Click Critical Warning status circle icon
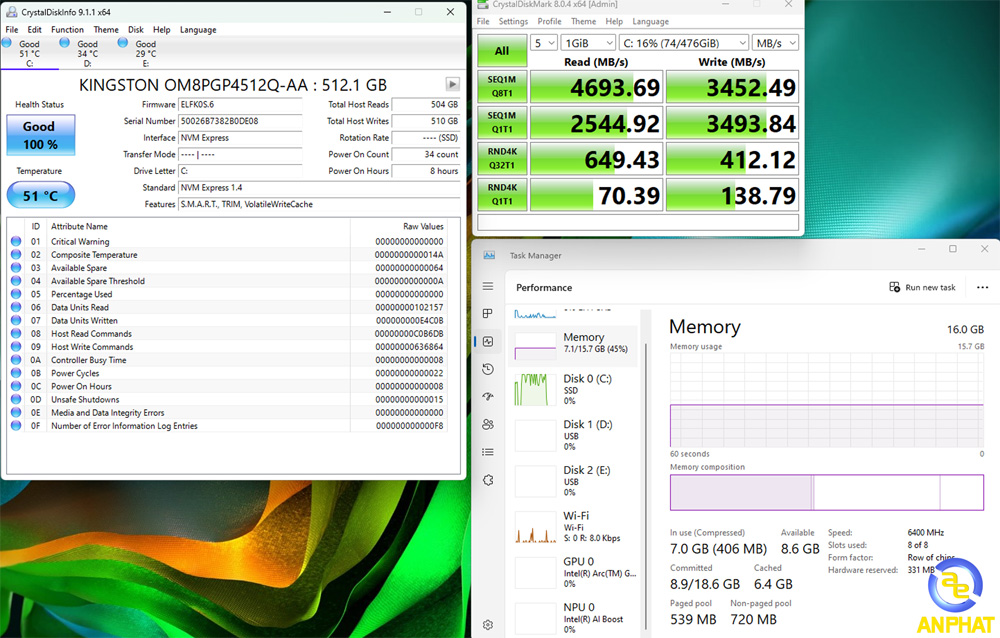The width and height of the screenshot is (1000, 638). point(16,241)
